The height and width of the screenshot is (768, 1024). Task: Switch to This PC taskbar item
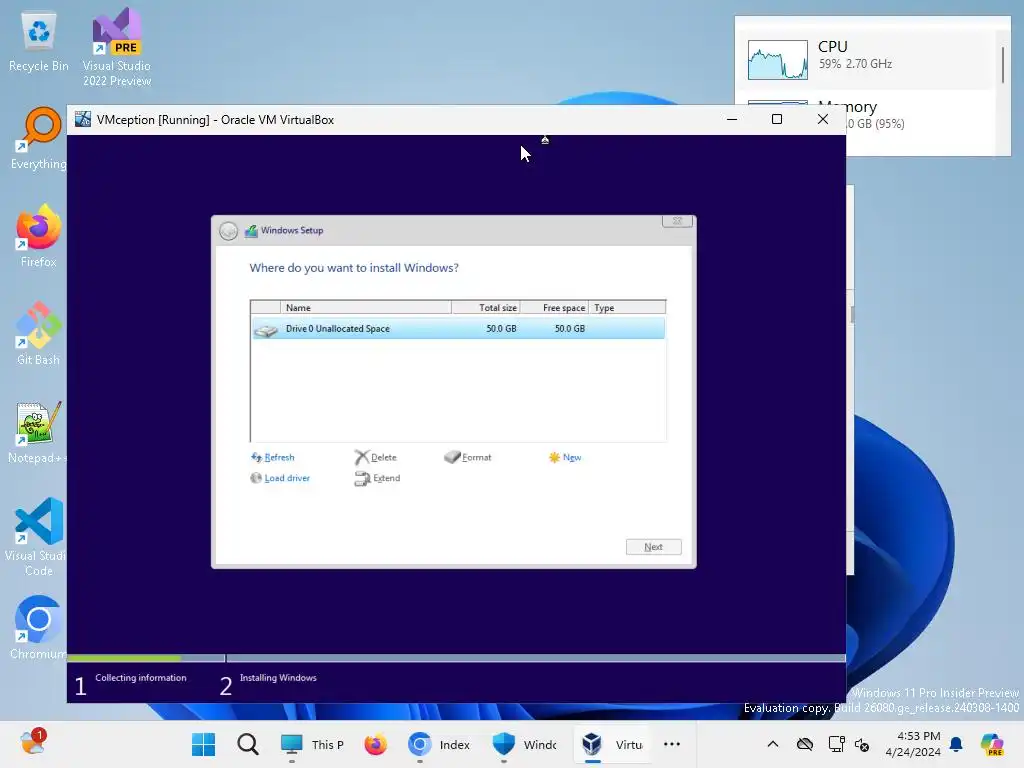click(x=312, y=744)
